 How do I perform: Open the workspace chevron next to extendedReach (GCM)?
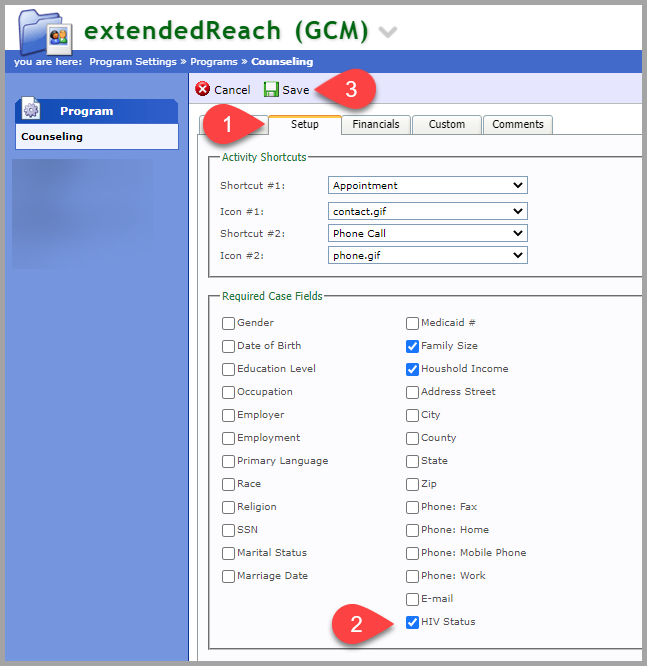coord(387,32)
